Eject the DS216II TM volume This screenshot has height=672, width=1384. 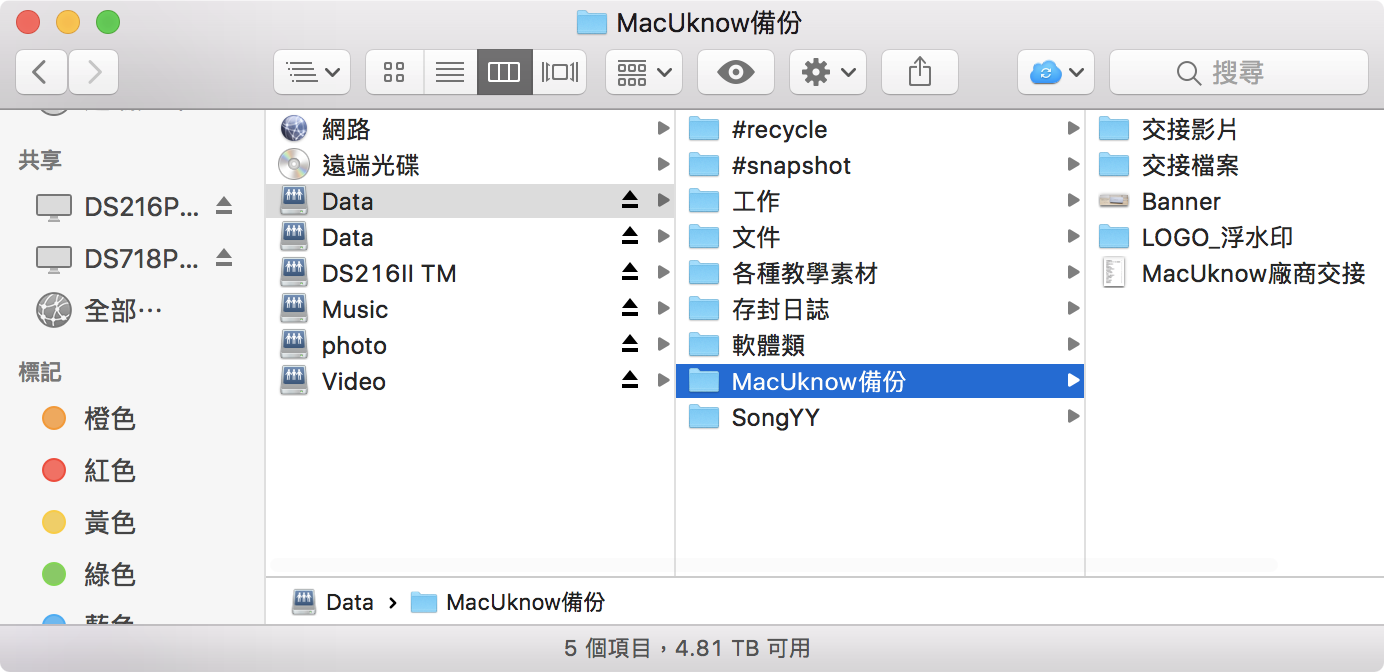[629, 274]
